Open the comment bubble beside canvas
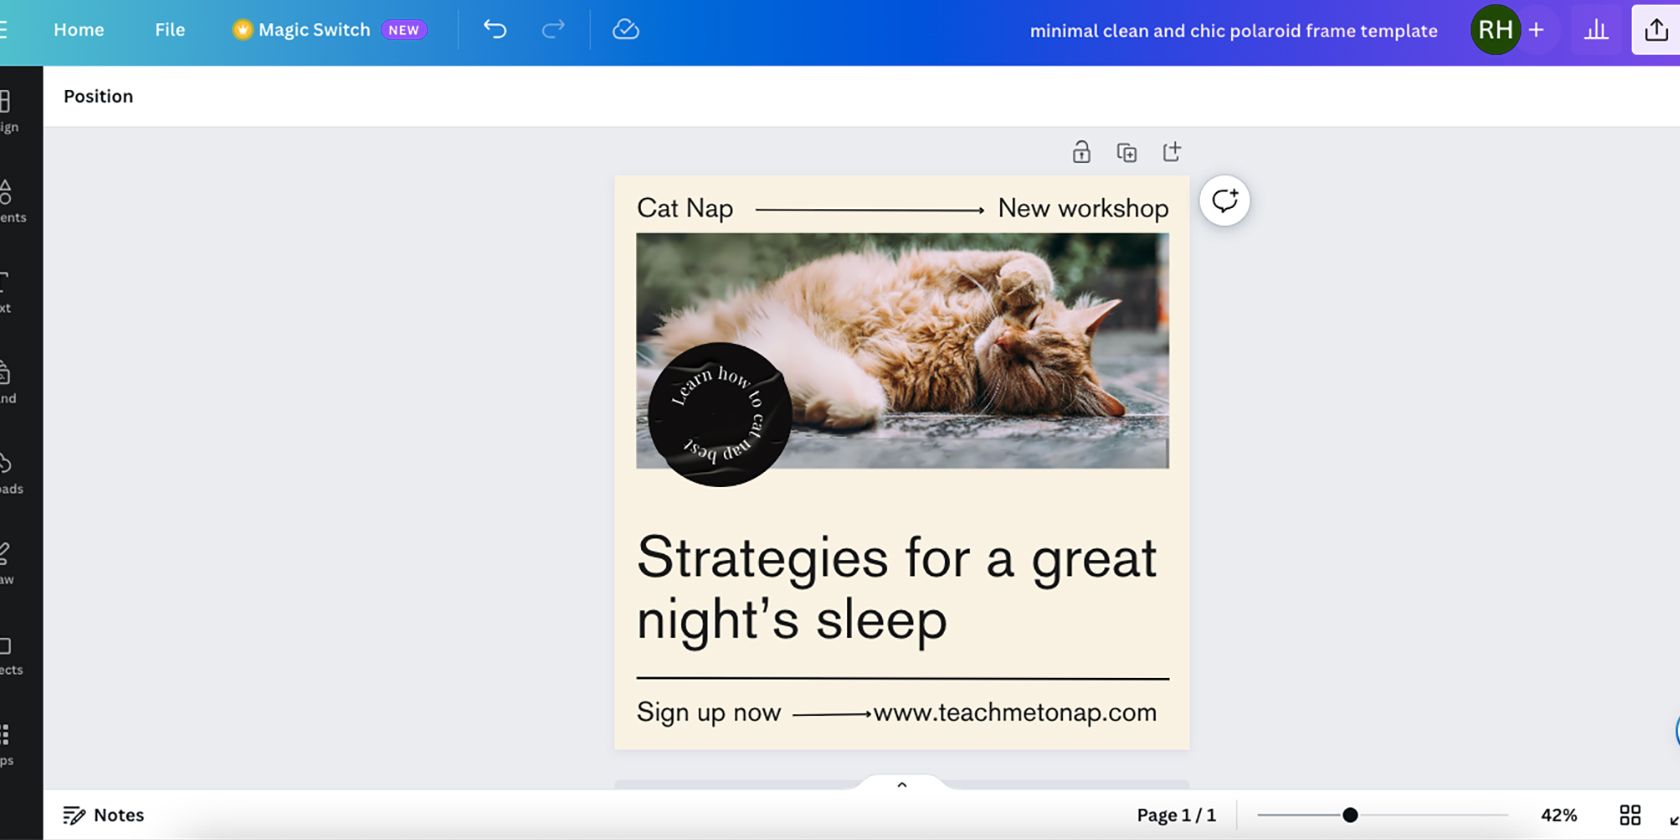The width and height of the screenshot is (1680, 840). tap(1224, 201)
